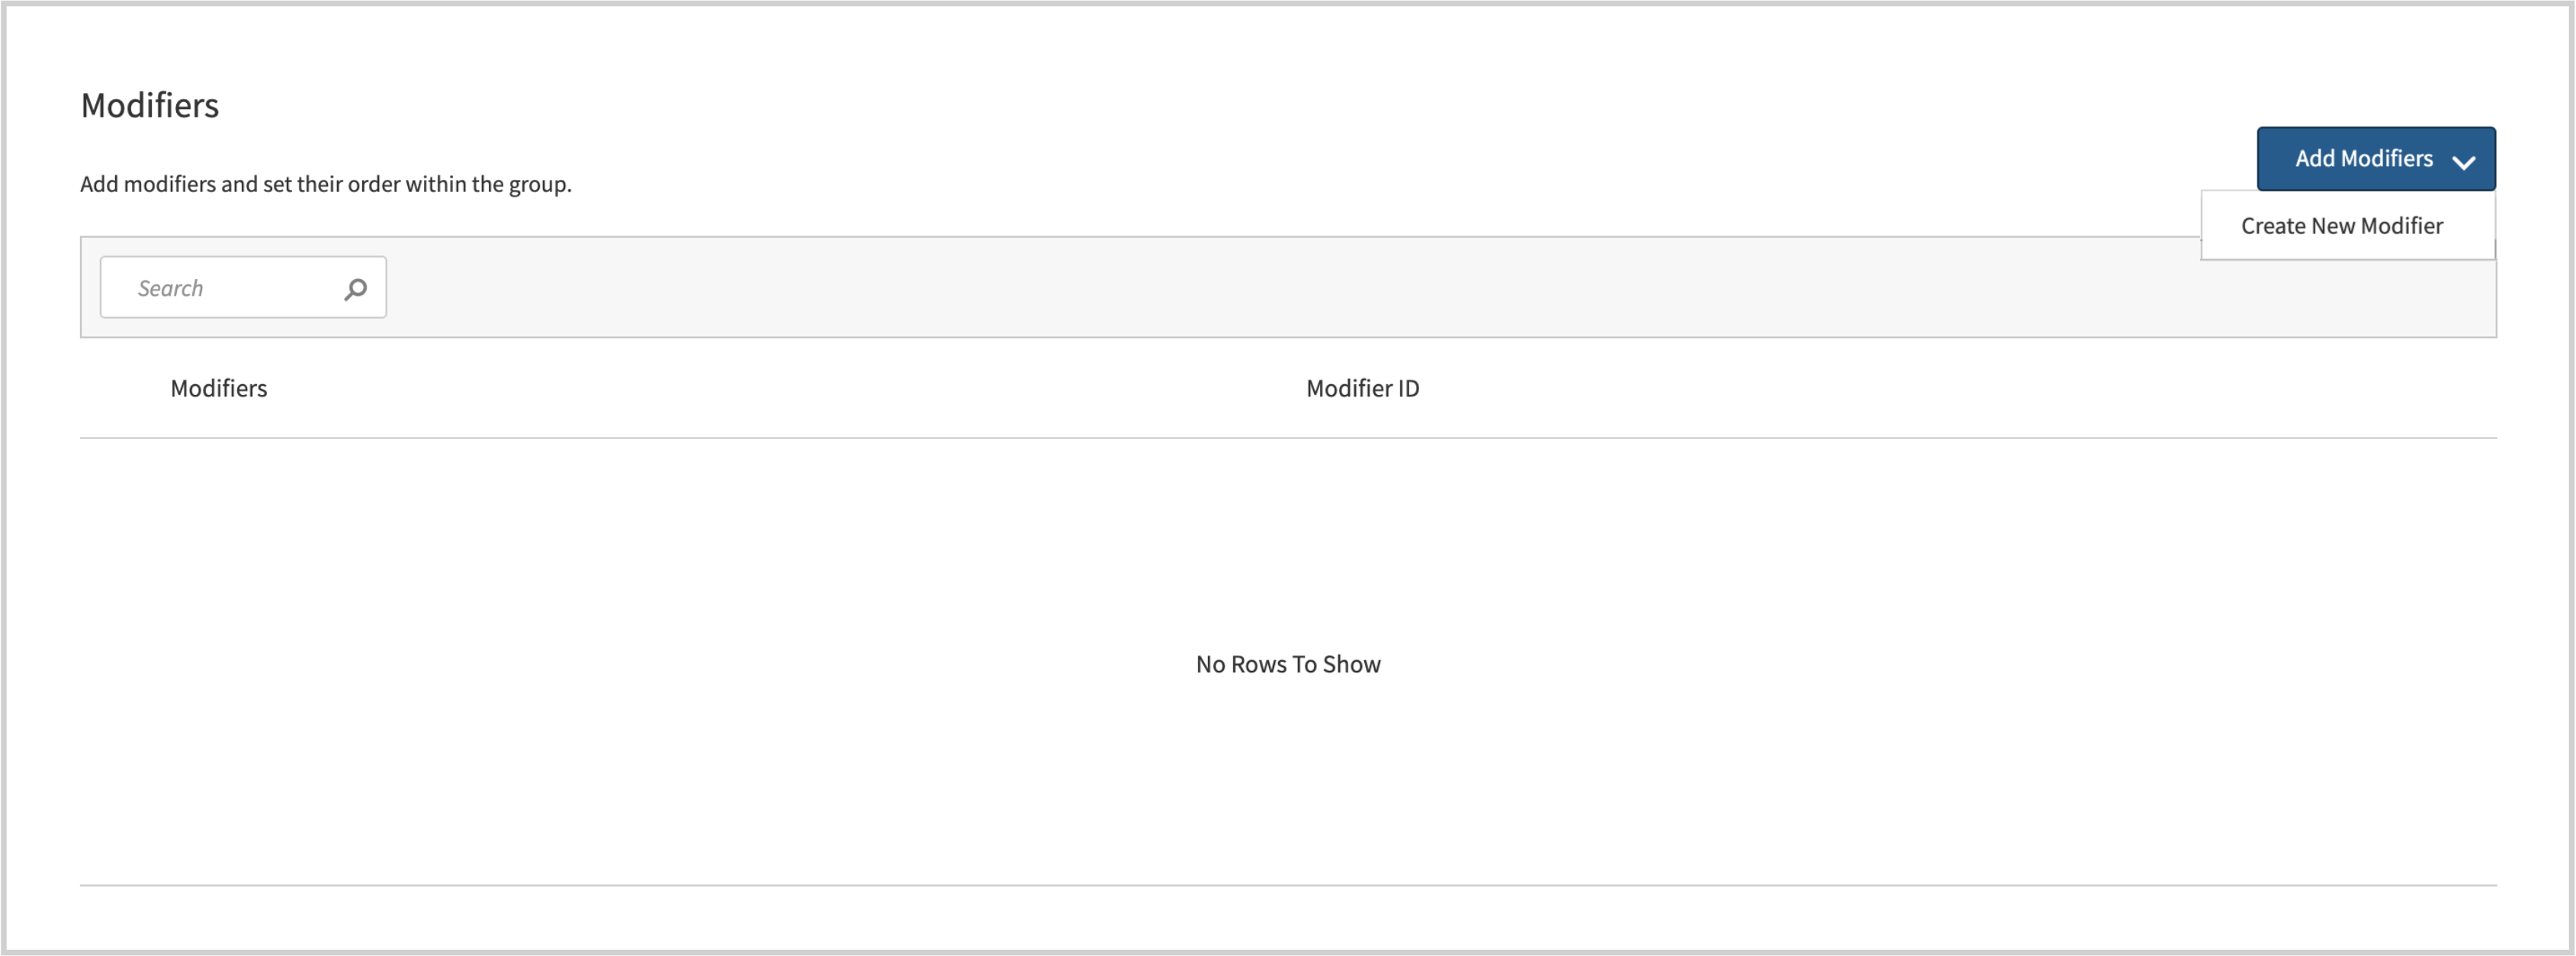Click the Add Modifiers button label text
The width and height of the screenshot is (2576, 956).
[x=2363, y=158]
